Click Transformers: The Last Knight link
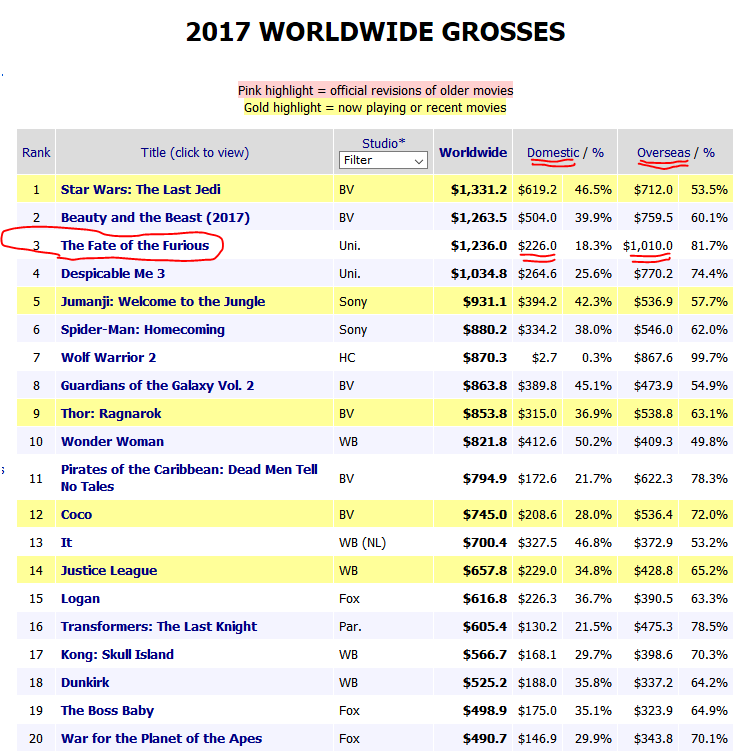Image resolution: width=749 pixels, height=755 pixels. click(159, 626)
